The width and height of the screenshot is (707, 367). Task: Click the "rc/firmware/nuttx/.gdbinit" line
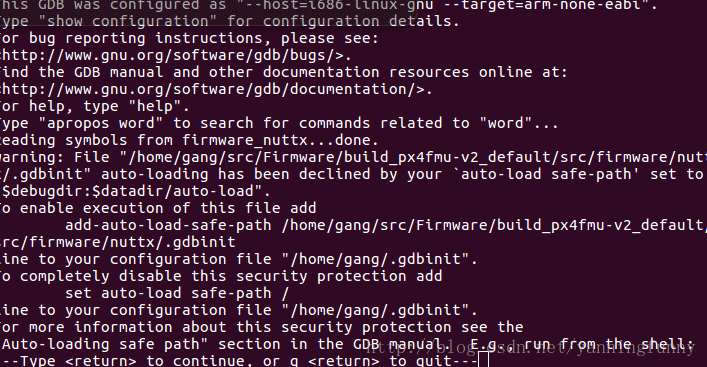[x=118, y=242]
